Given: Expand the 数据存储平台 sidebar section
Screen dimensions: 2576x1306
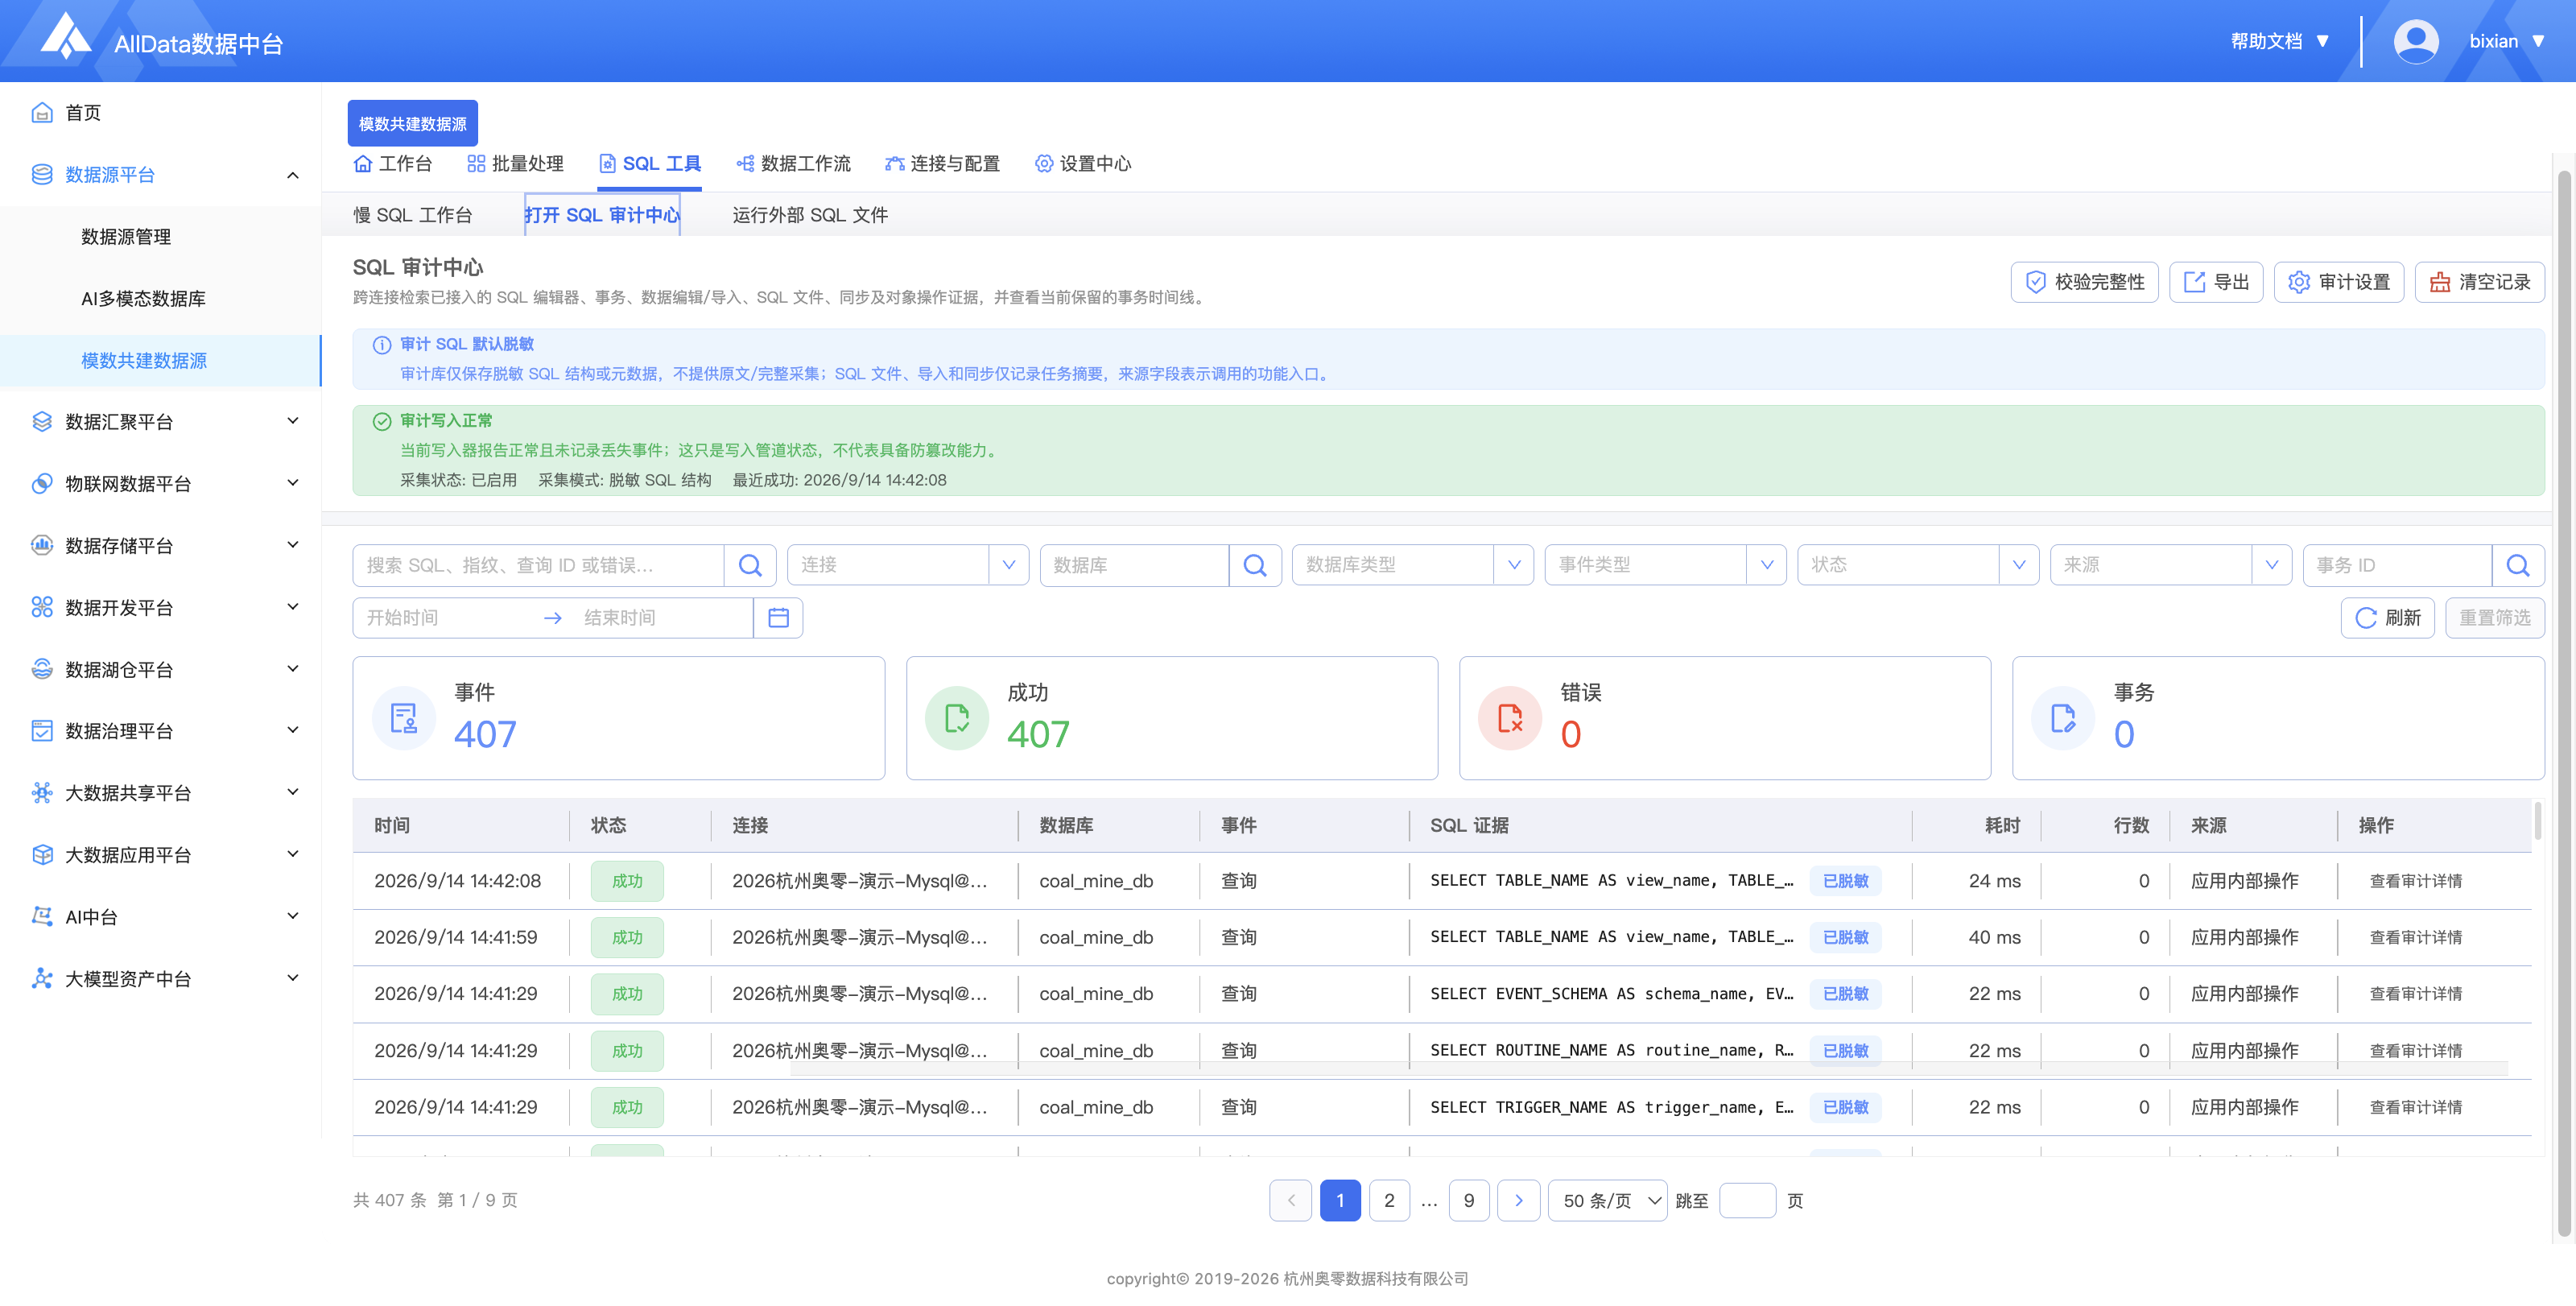Looking at the screenshot, I should tap(293, 545).
